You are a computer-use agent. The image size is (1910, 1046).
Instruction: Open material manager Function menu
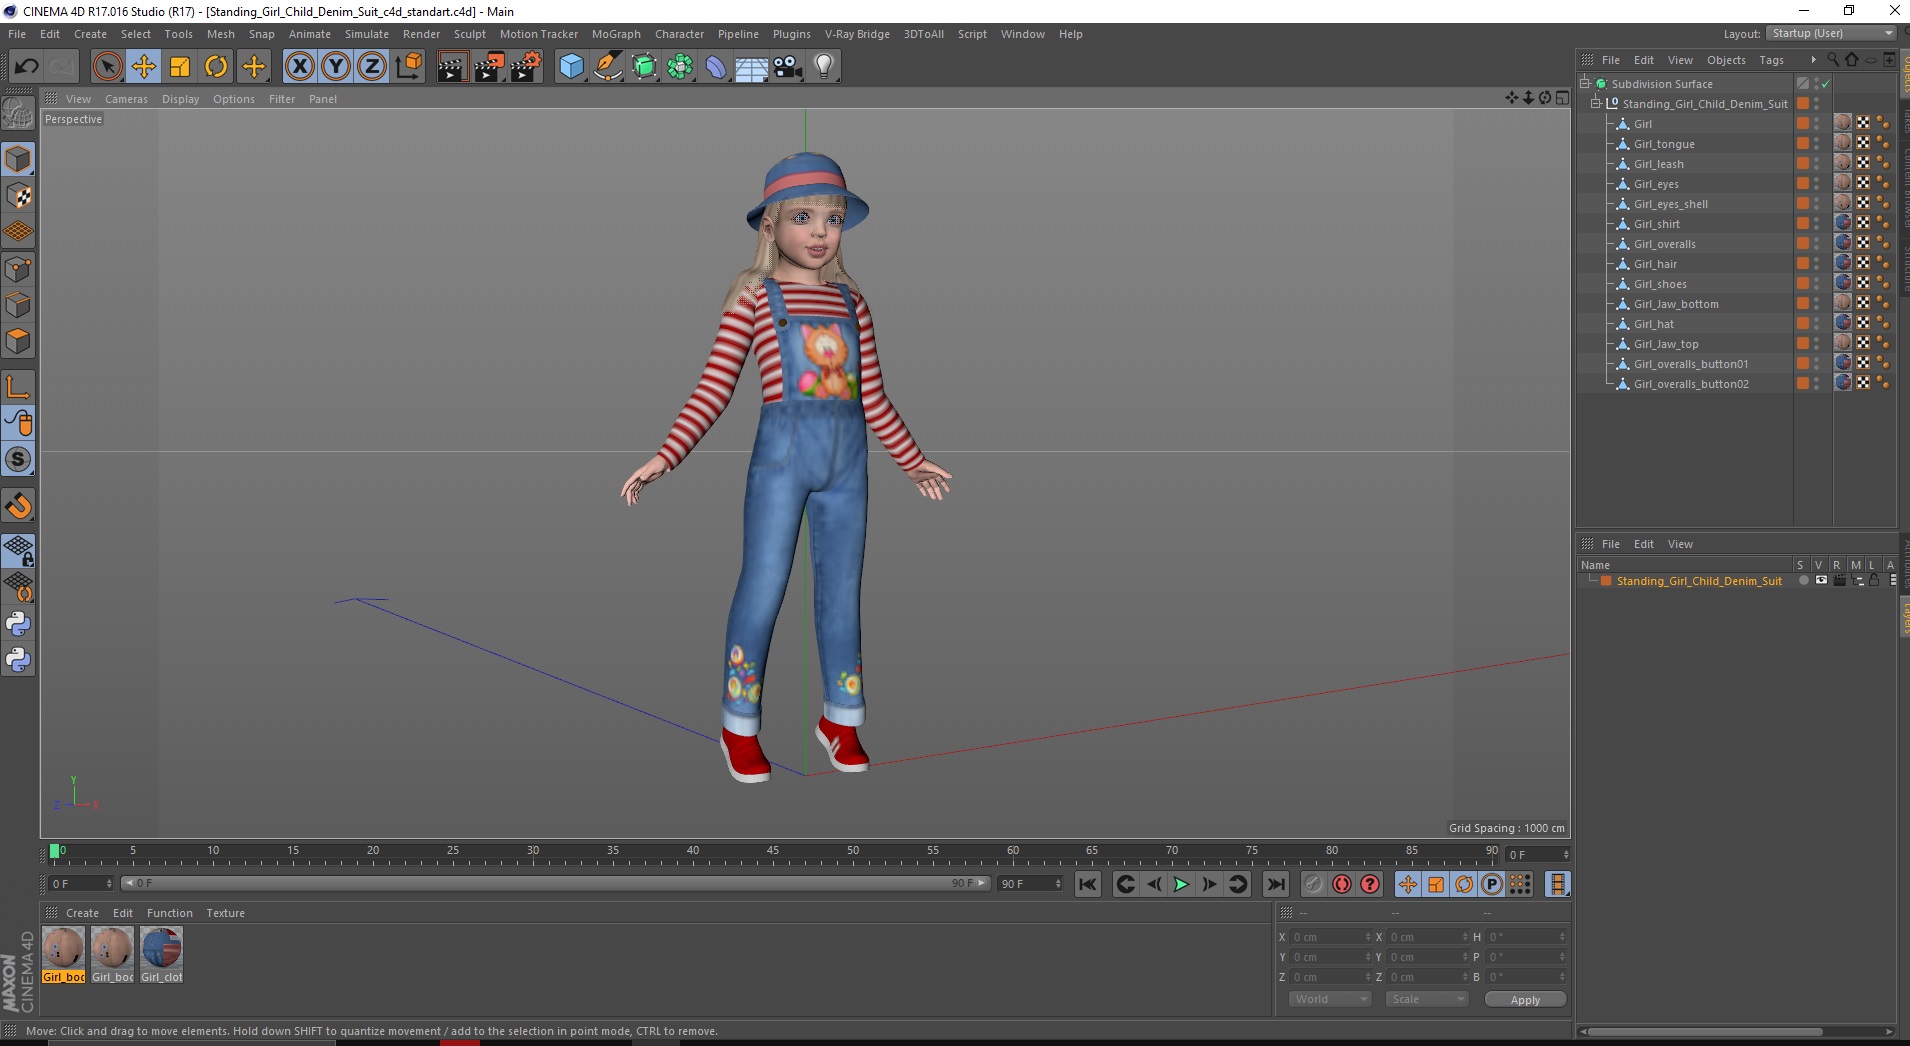coord(169,913)
